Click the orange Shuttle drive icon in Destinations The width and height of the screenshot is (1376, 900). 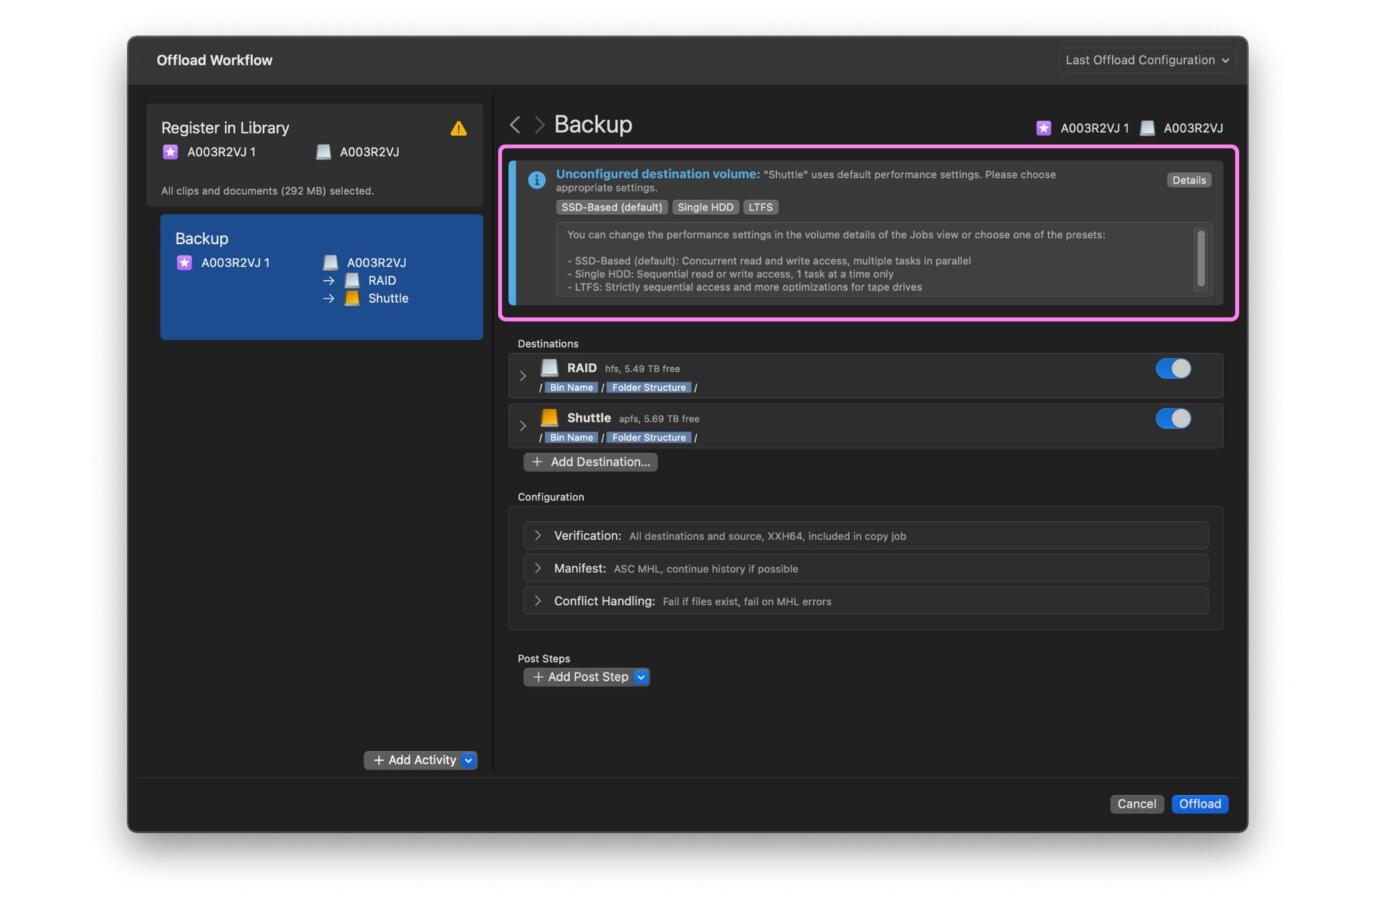point(549,418)
